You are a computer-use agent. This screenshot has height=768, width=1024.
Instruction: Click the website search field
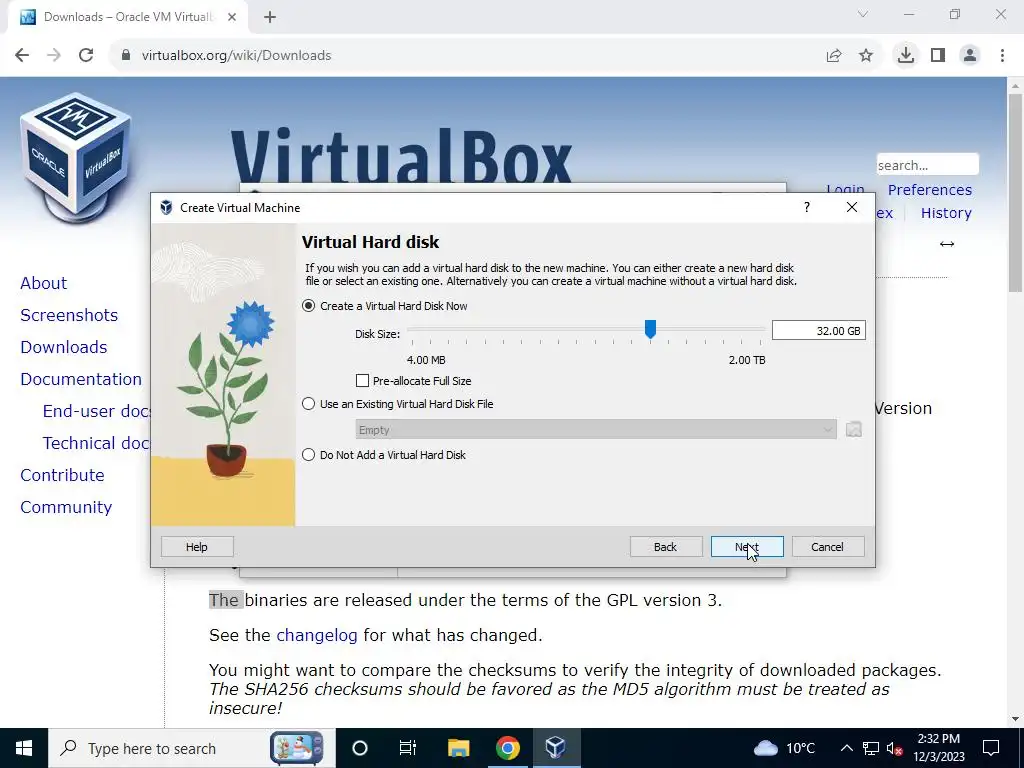pyautogui.click(x=927, y=165)
